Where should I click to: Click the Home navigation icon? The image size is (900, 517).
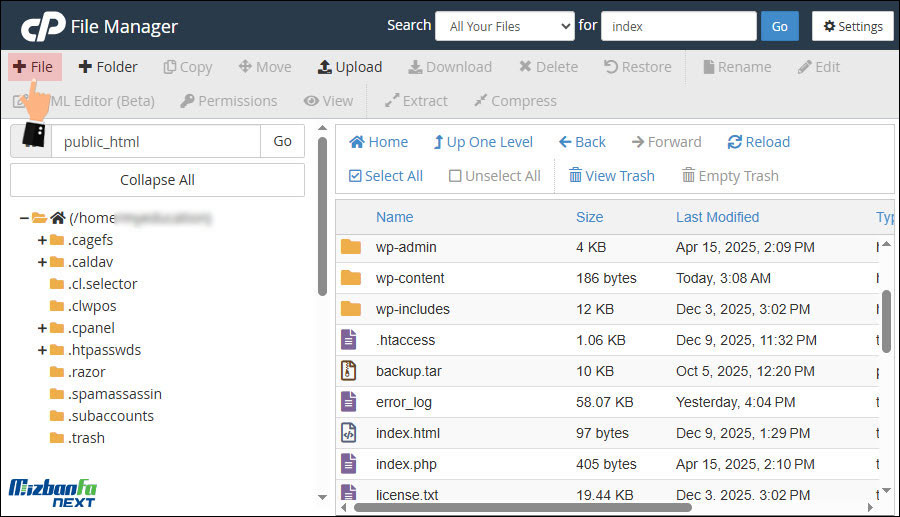pyautogui.click(x=356, y=142)
